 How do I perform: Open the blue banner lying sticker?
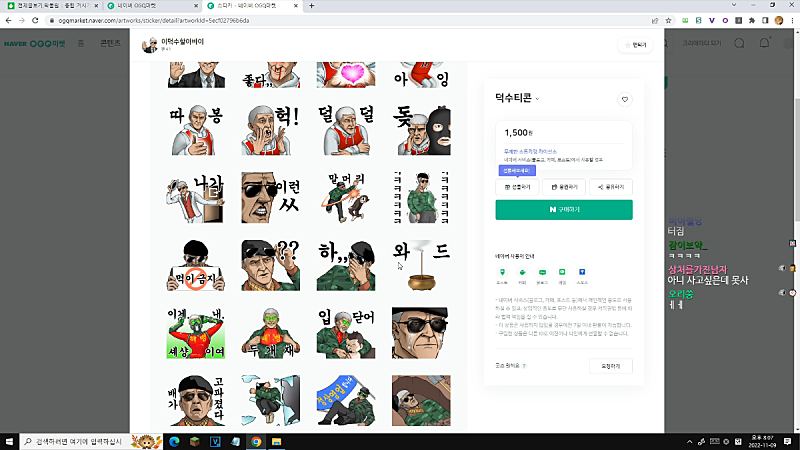click(x=346, y=401)
